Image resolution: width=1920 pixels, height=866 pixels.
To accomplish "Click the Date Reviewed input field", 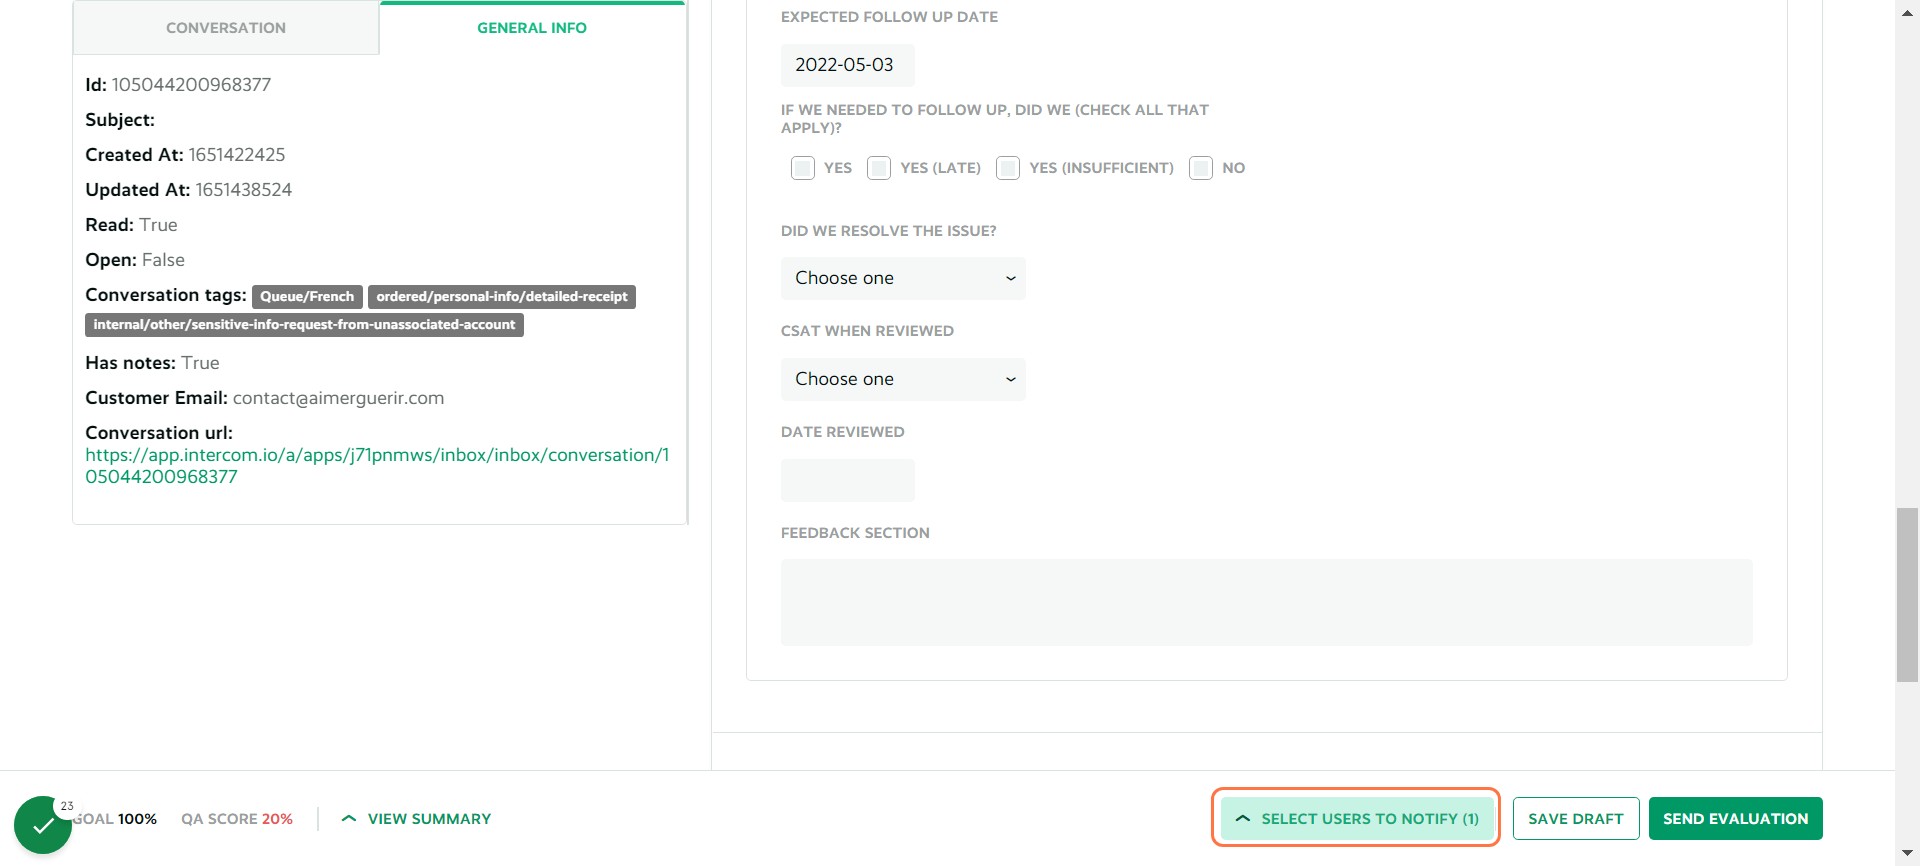I will tap(848, 480).
